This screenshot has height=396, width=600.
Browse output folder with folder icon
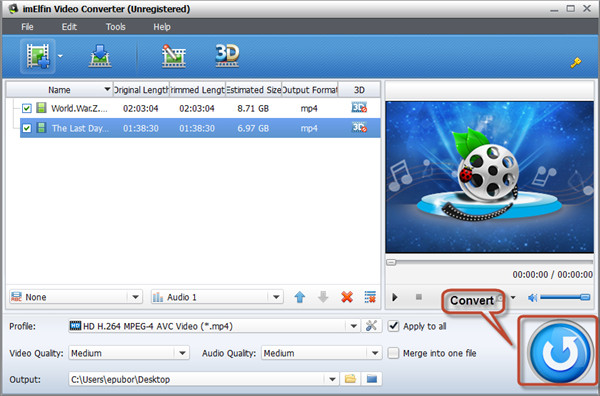350,379
